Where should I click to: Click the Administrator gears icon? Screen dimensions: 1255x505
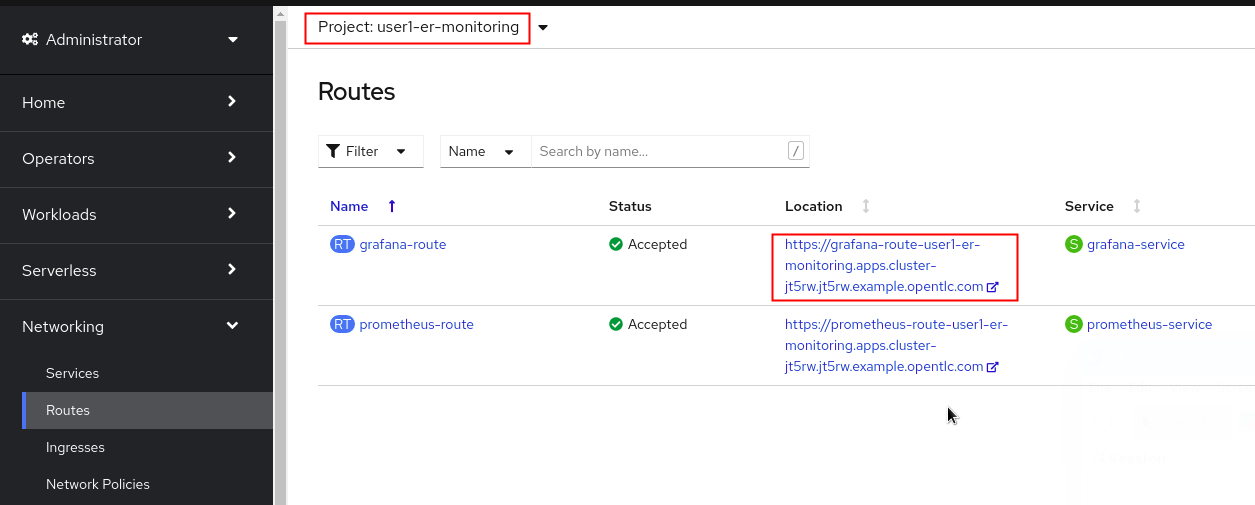point(30,39)
